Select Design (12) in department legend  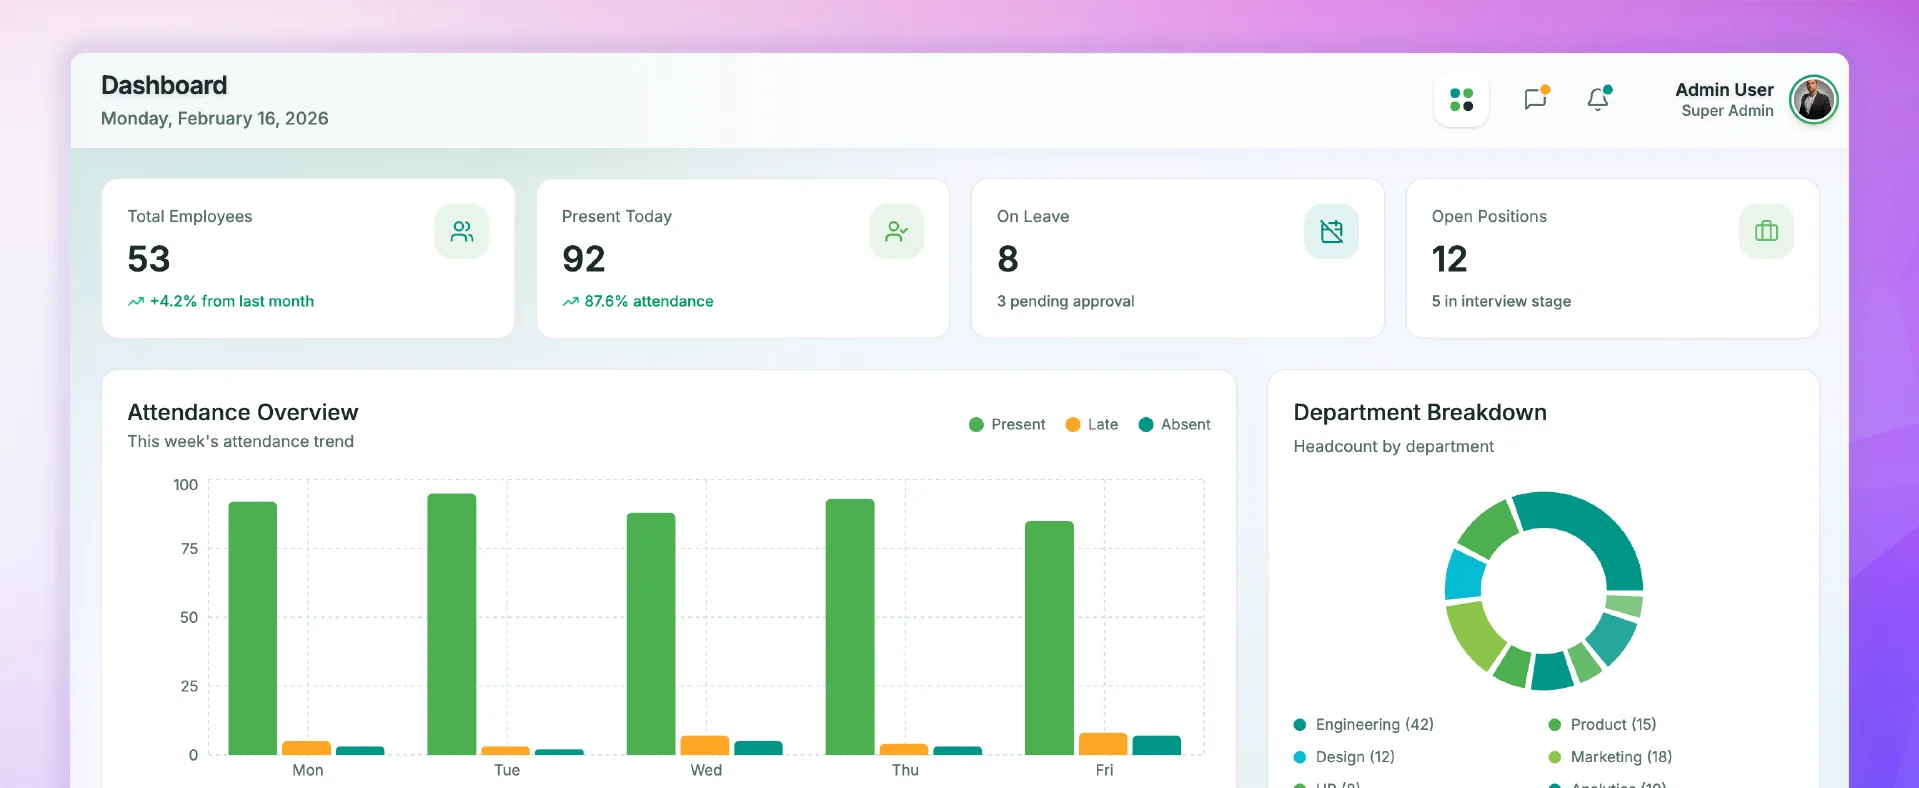pos(1344,757)
